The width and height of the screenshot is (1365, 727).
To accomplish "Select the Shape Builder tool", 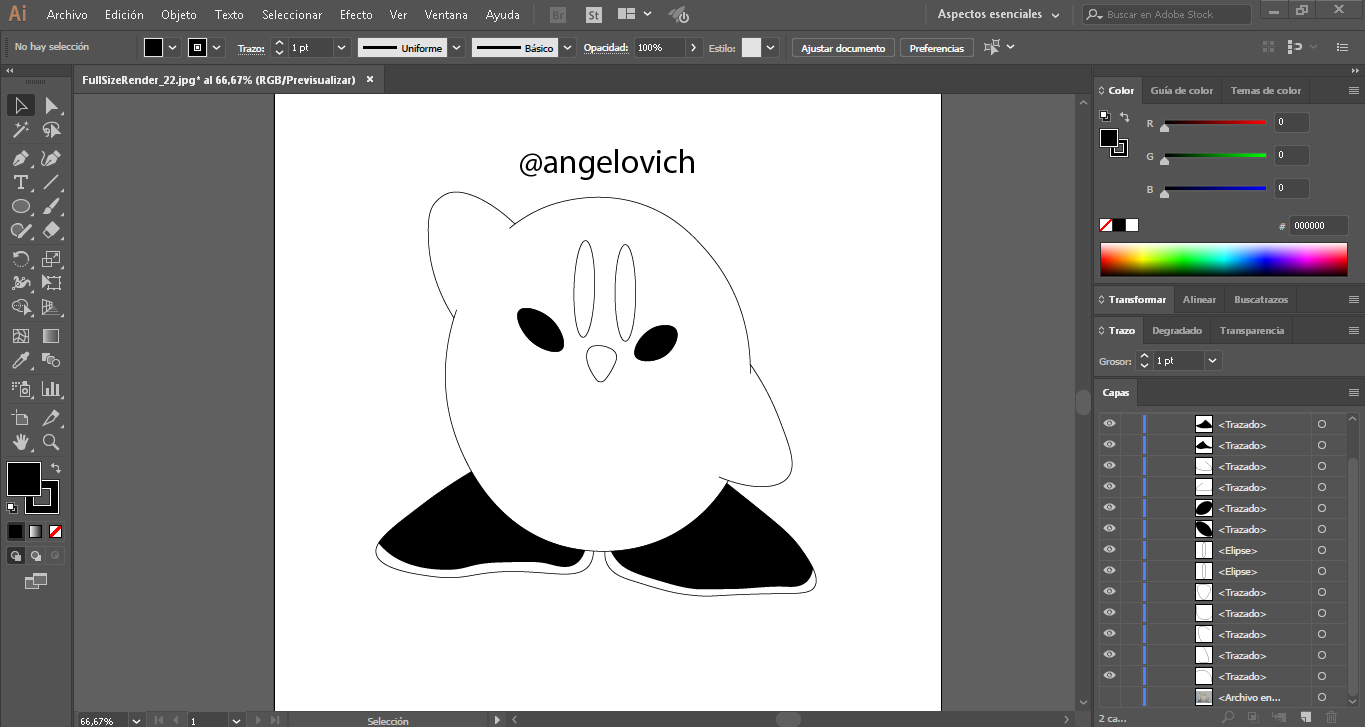I will tap(20, 307).
